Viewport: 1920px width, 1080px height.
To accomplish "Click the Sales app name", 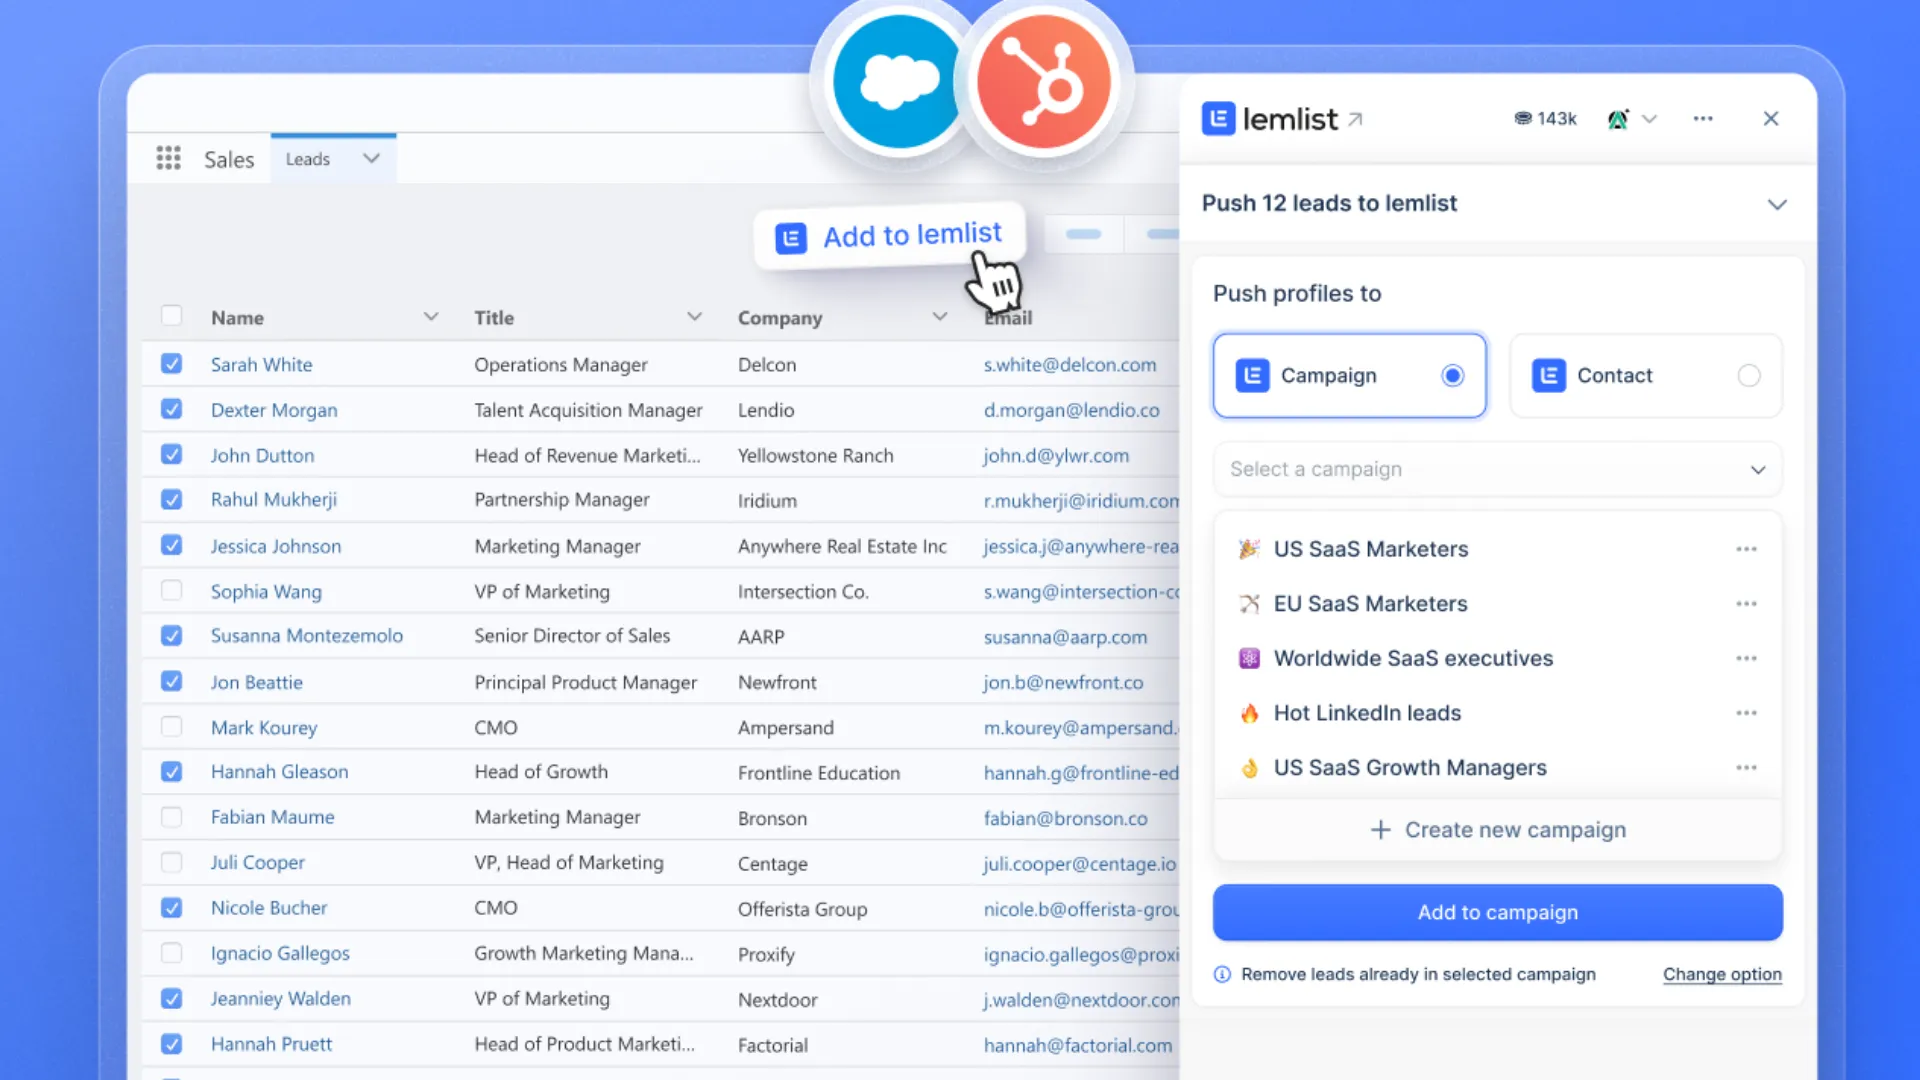I will point(229,160).
